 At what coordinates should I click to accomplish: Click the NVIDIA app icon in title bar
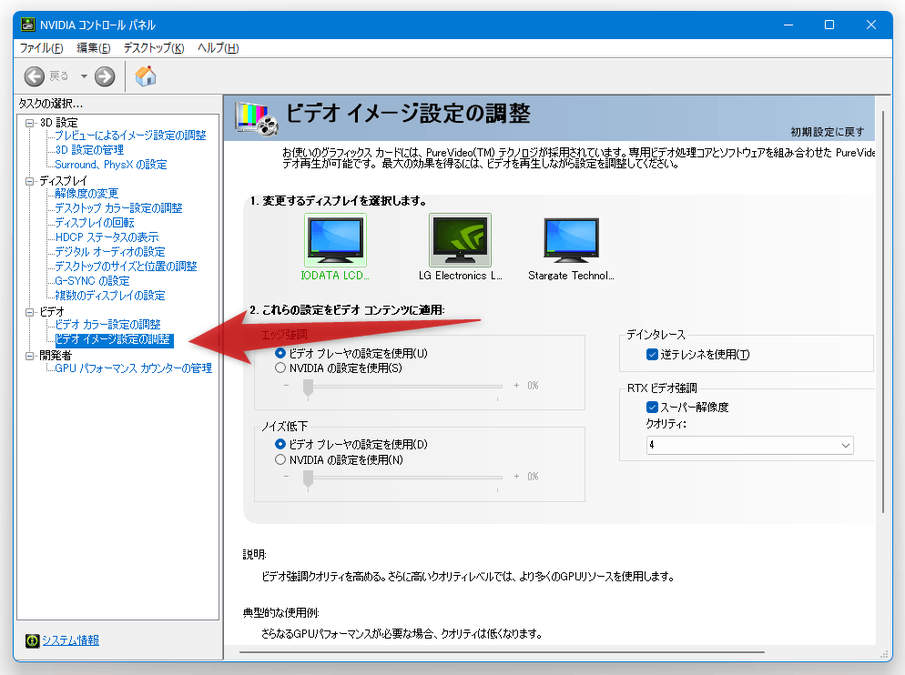27,25
